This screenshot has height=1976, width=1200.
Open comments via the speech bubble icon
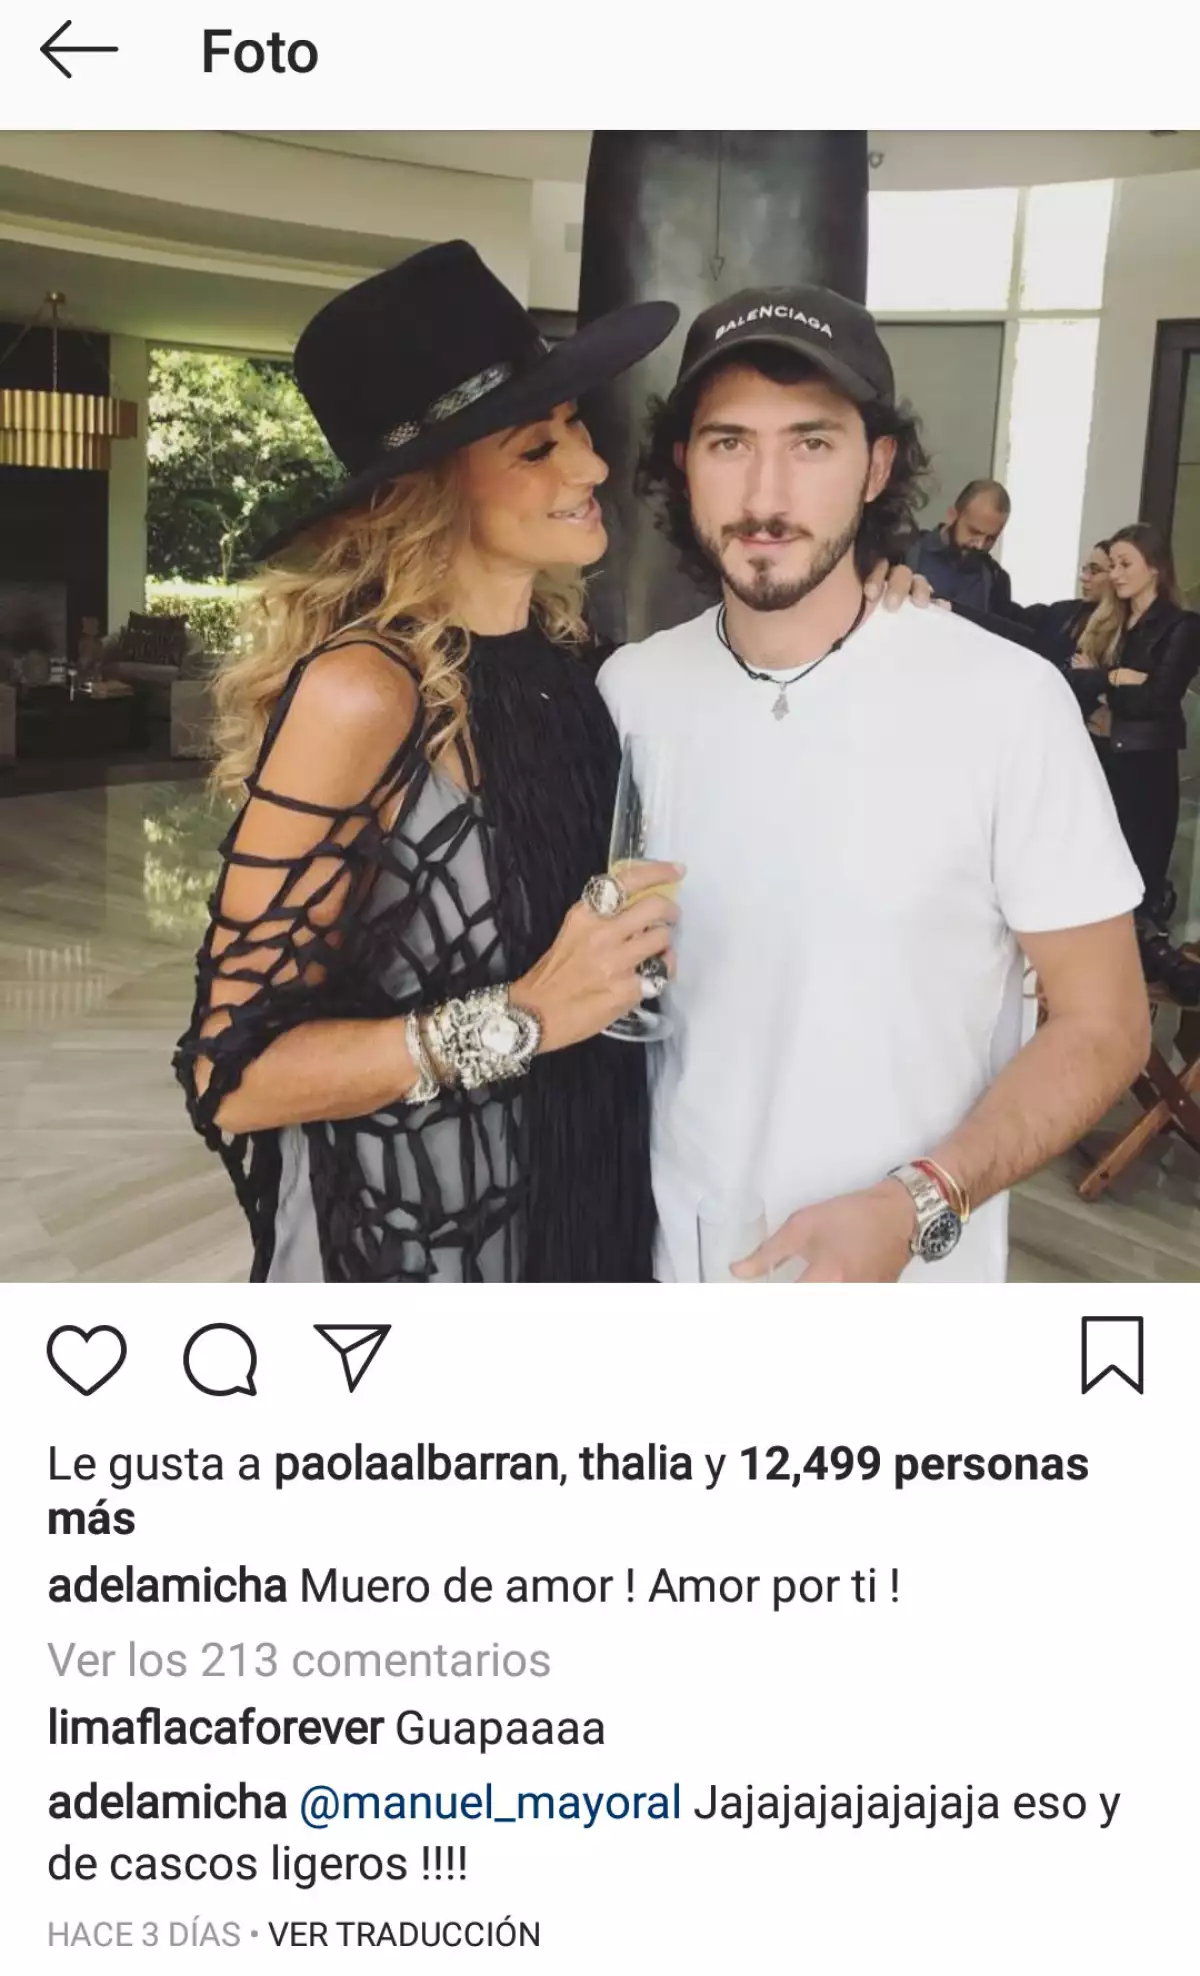pos(220,1359)
